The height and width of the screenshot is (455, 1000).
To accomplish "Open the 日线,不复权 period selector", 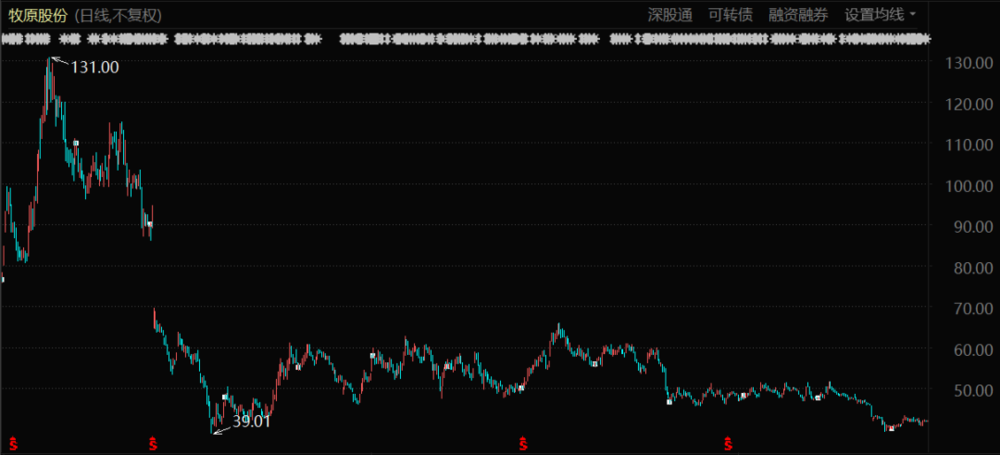I will (x=118, y=15).
